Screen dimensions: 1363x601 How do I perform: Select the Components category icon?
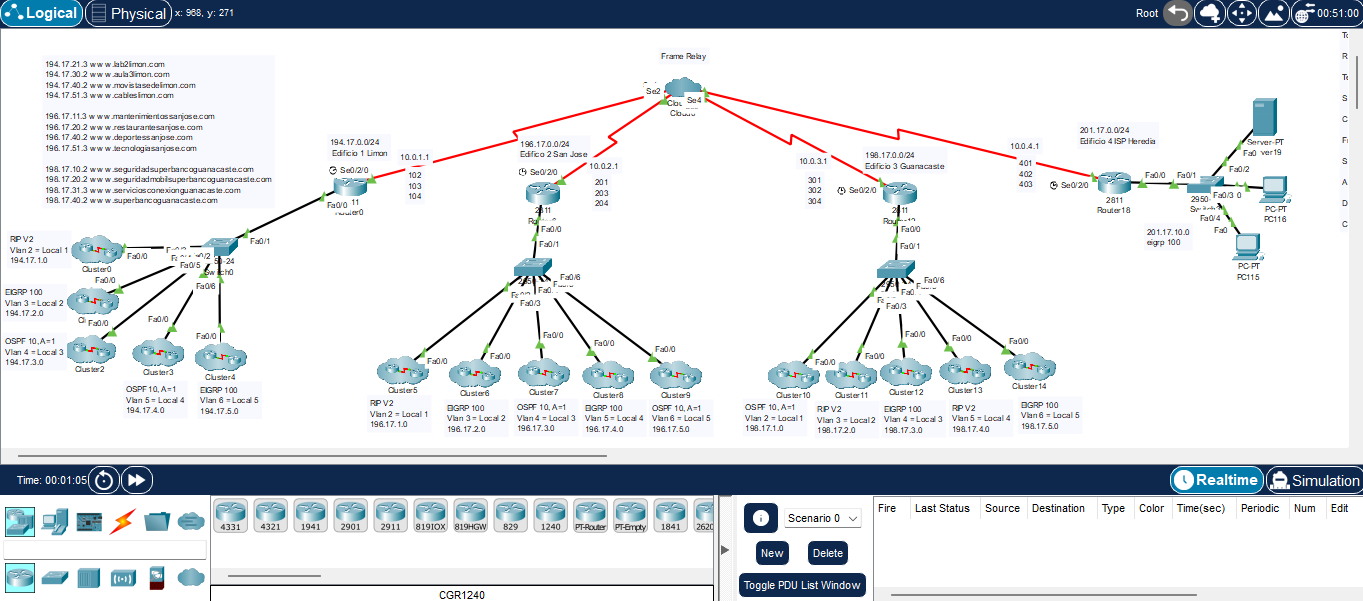tap(89, 521)
